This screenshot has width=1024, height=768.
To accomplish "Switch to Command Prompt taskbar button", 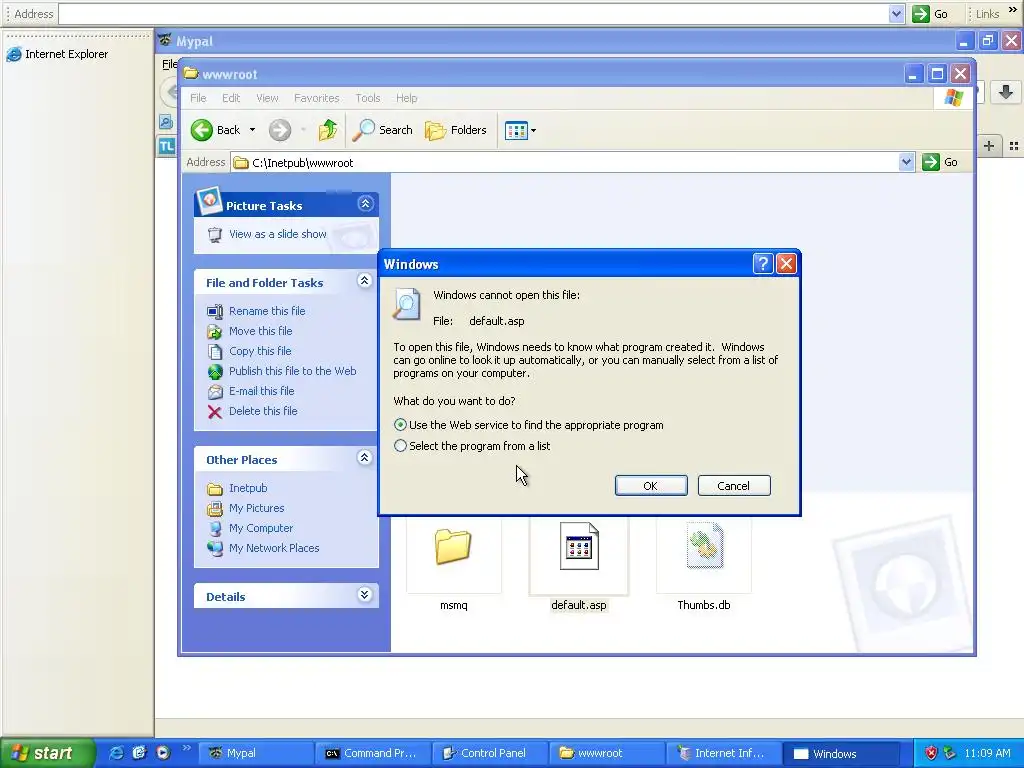I will (373, 753).
